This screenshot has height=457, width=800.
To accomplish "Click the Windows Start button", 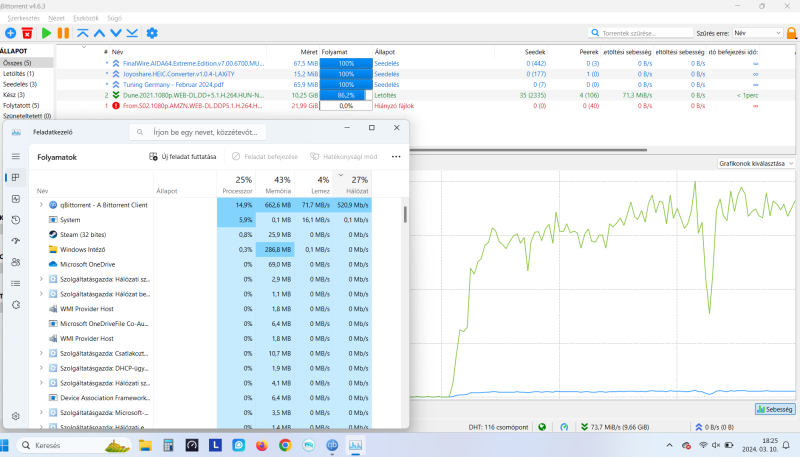I will (5, 445).
